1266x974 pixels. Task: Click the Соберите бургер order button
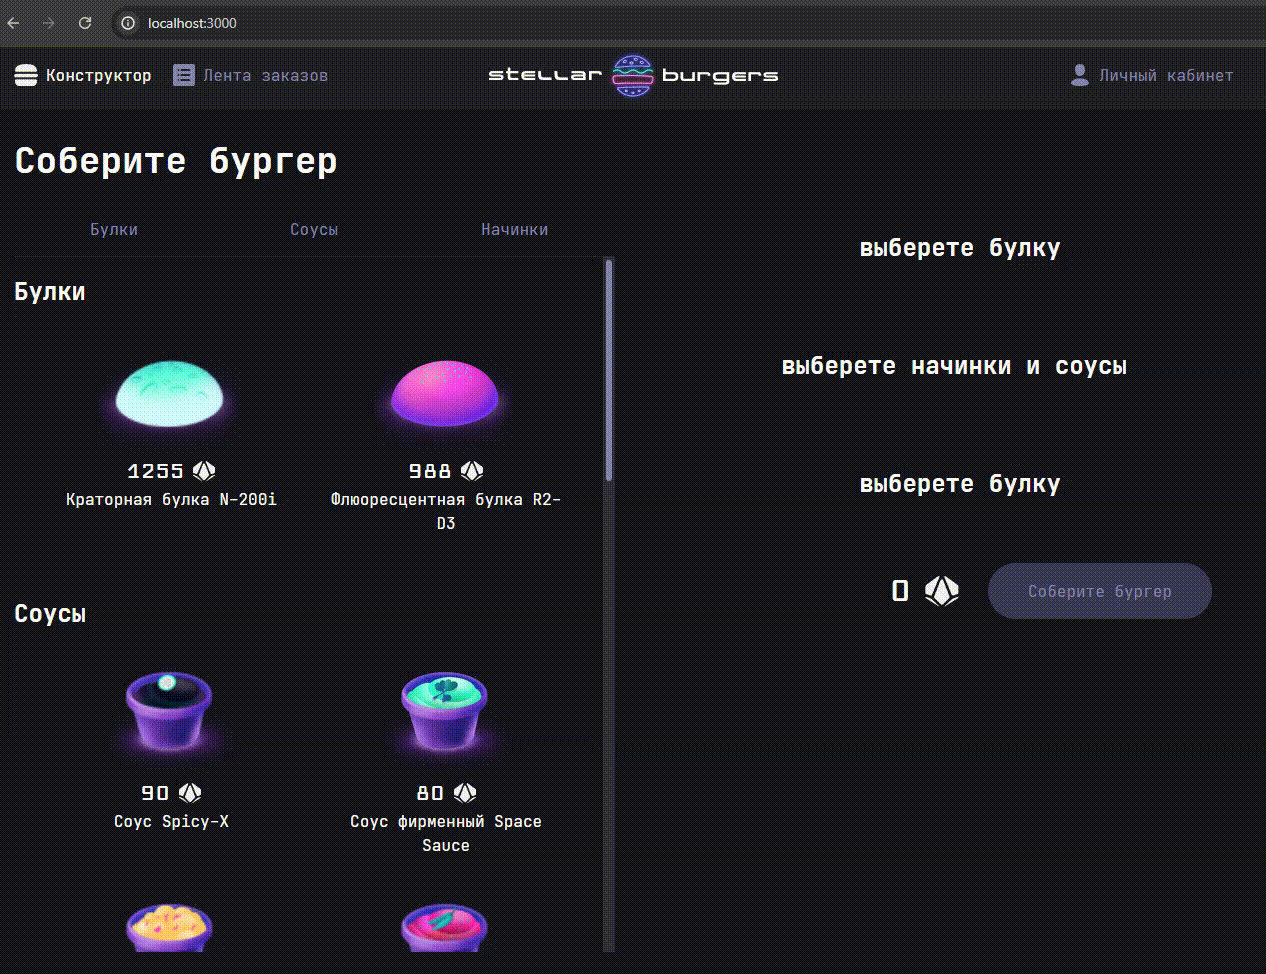[1100, 591]
